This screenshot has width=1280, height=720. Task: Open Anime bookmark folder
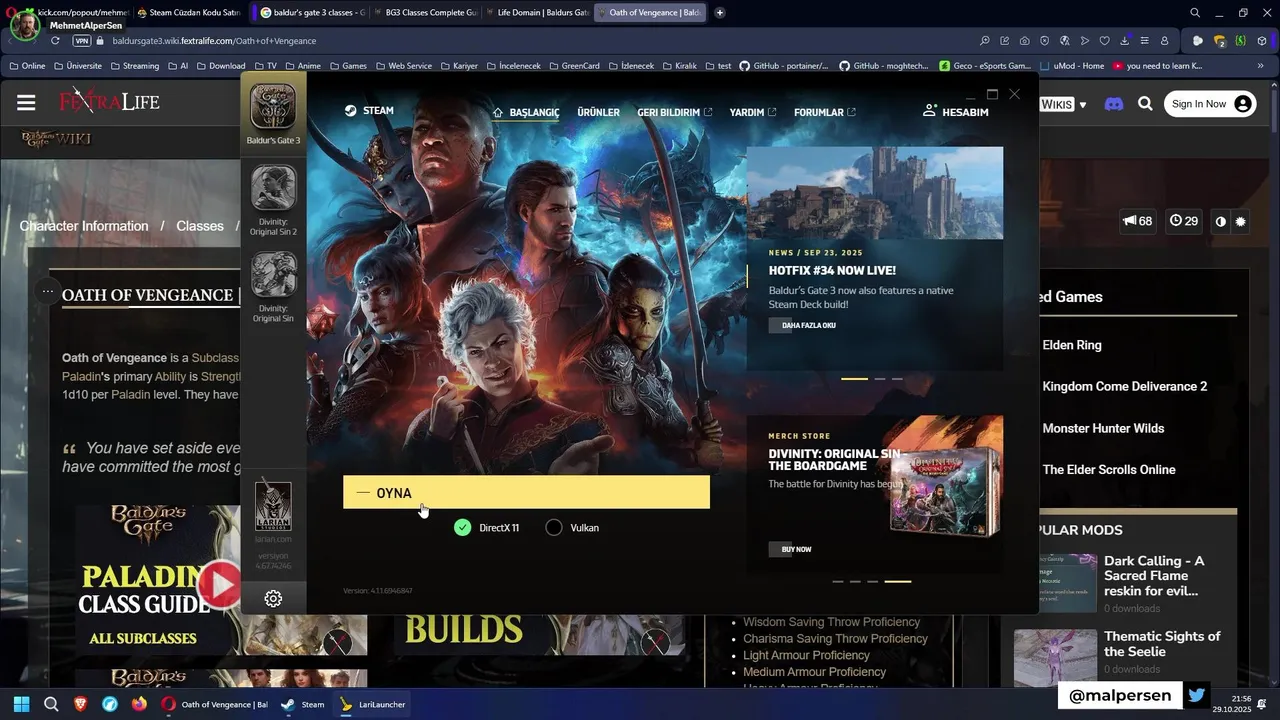pos(303,66)
